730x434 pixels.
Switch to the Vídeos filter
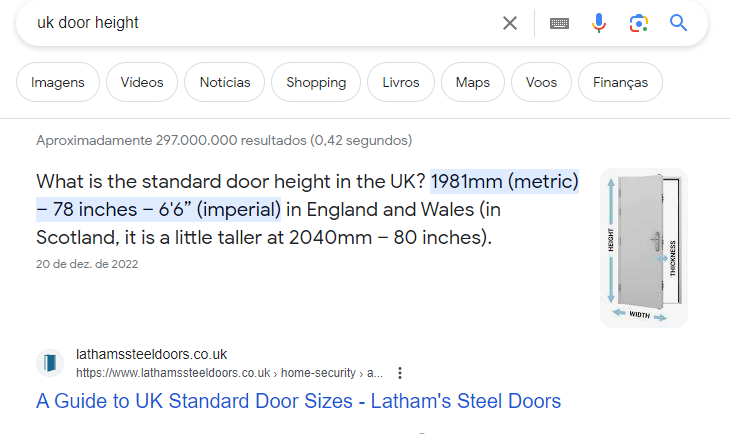click(142, 82)
